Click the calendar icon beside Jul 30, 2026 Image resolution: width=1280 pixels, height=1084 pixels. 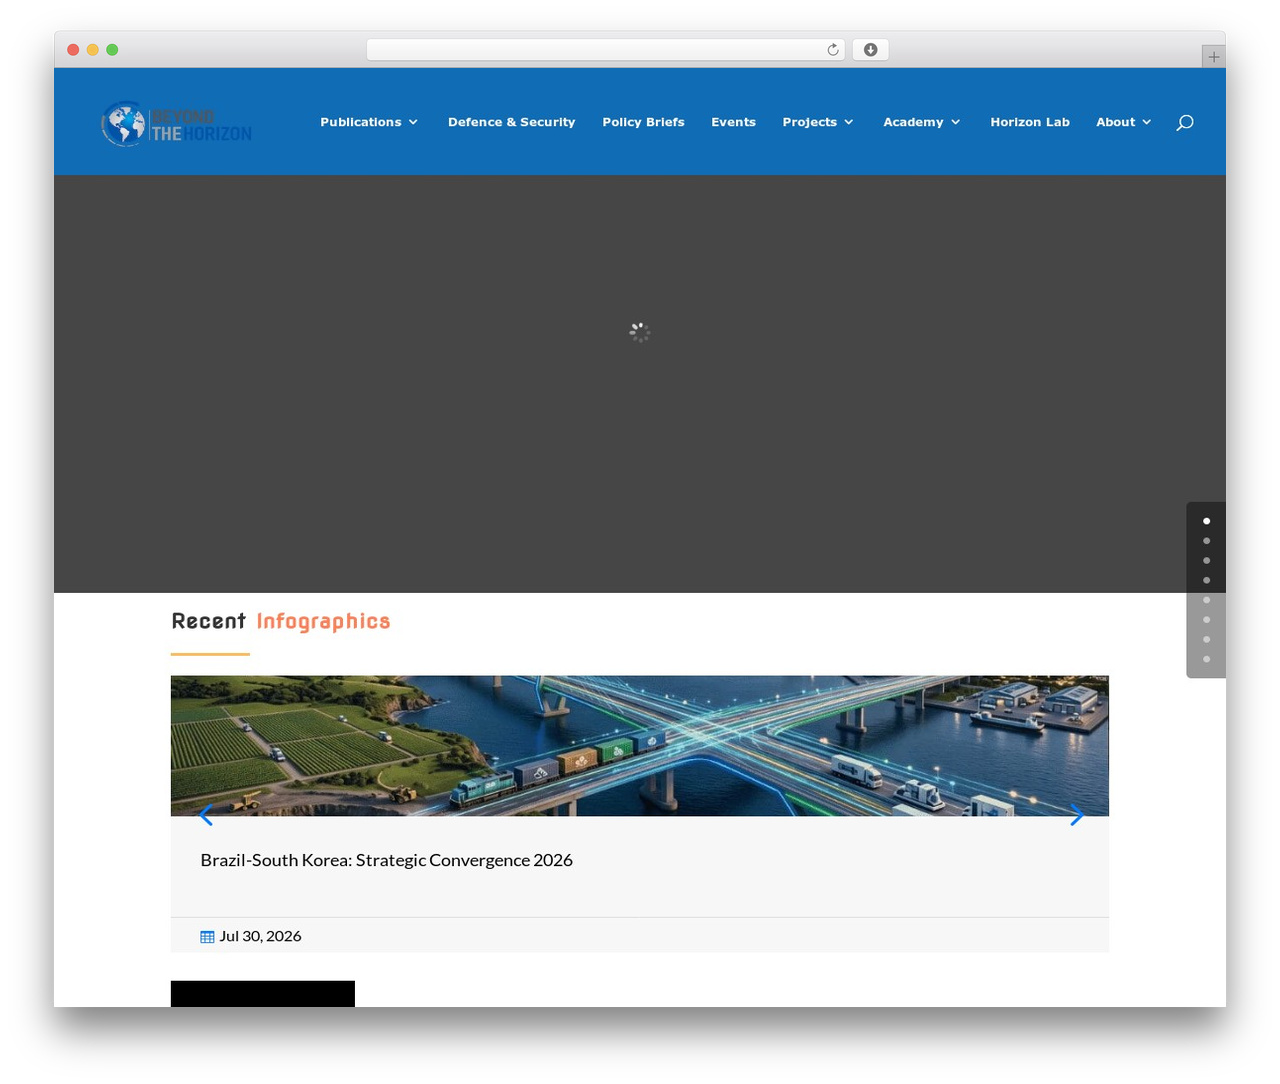pyautogui.click(x=207, y=937)
